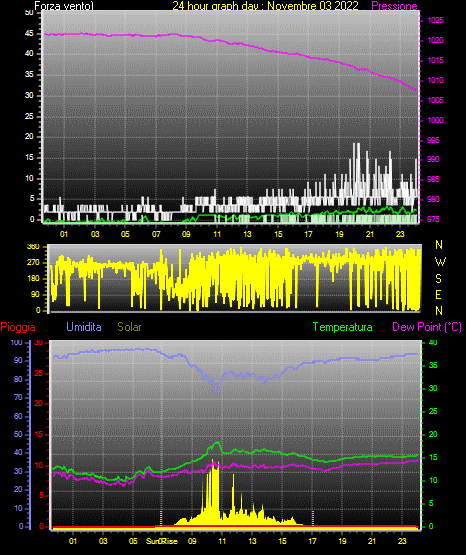
Task: Click hour 23 tick on wind graph
Action: coord(400,234)
